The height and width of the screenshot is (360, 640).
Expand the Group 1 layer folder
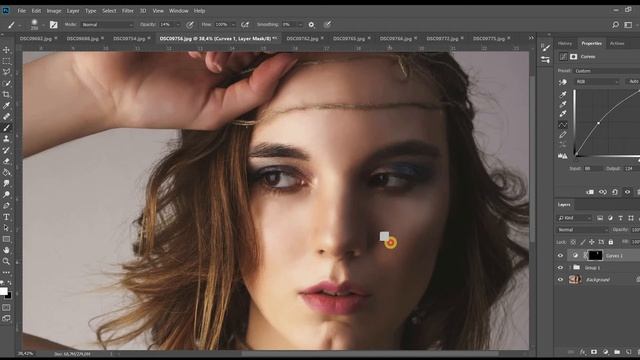(570, 268)
